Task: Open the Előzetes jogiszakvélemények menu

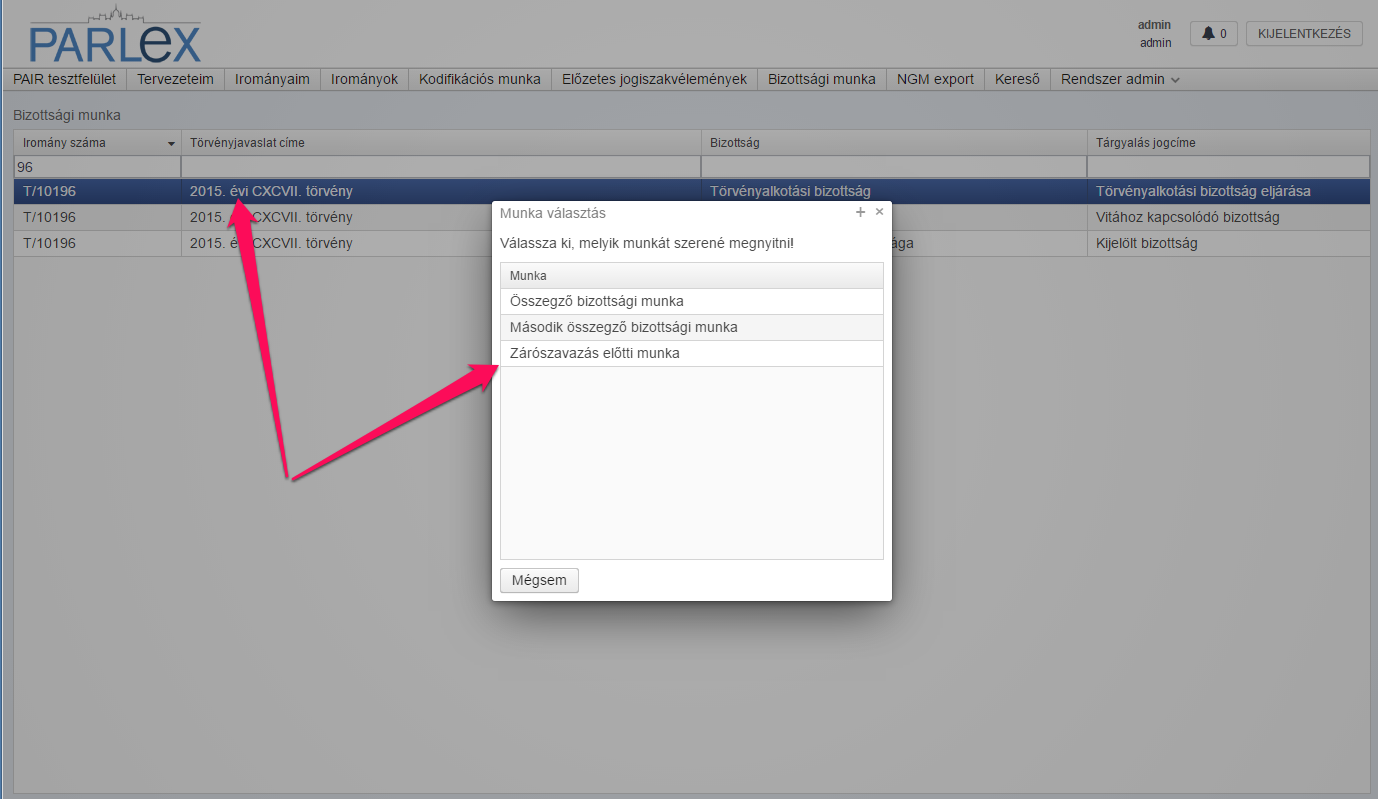Action: [654, 79]
